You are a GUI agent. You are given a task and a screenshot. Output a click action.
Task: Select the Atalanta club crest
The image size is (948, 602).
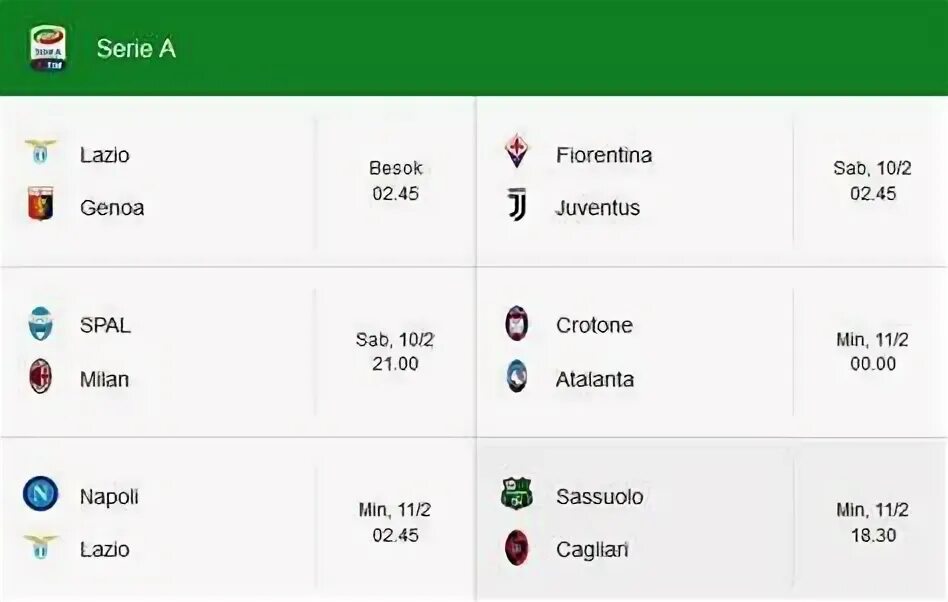[x=517, y=376]
